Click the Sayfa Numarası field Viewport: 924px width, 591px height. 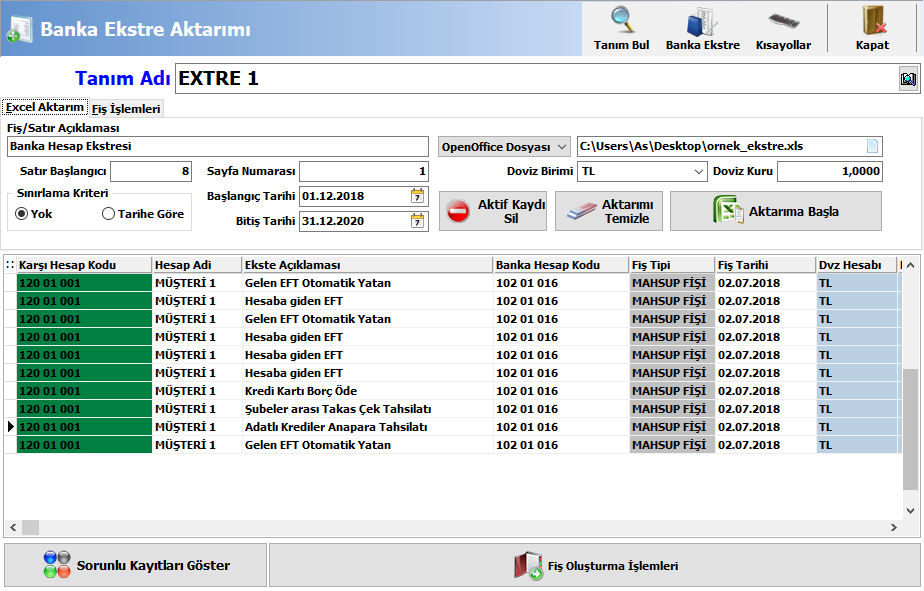pyautogui.click(x=364, y=171)
